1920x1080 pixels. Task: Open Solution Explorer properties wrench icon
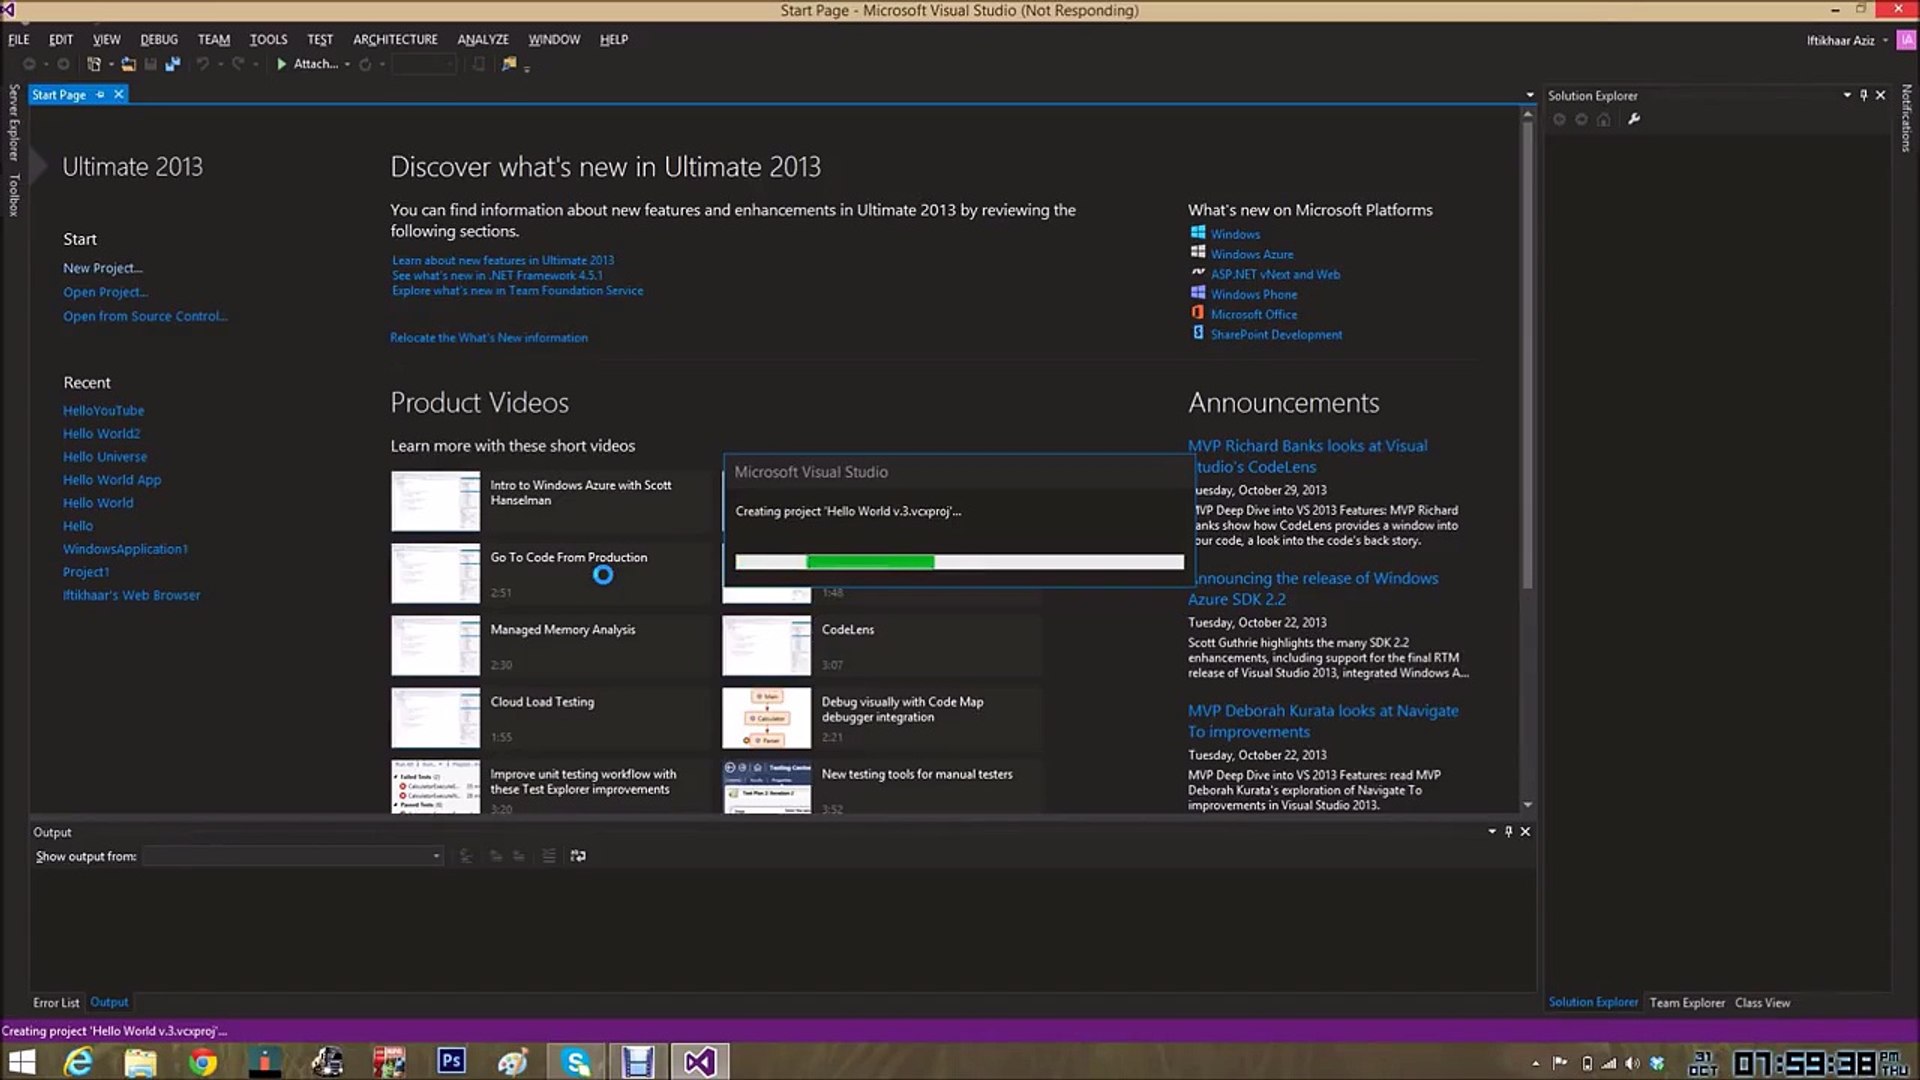point(1634,119)
